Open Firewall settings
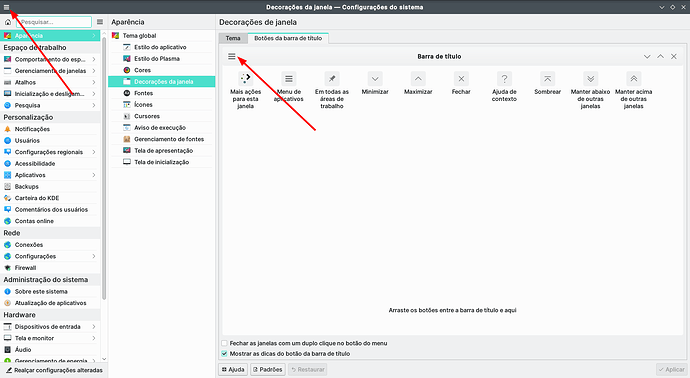Image resolution: width=690 pixels, height=378 pixels. coord(50,268)
